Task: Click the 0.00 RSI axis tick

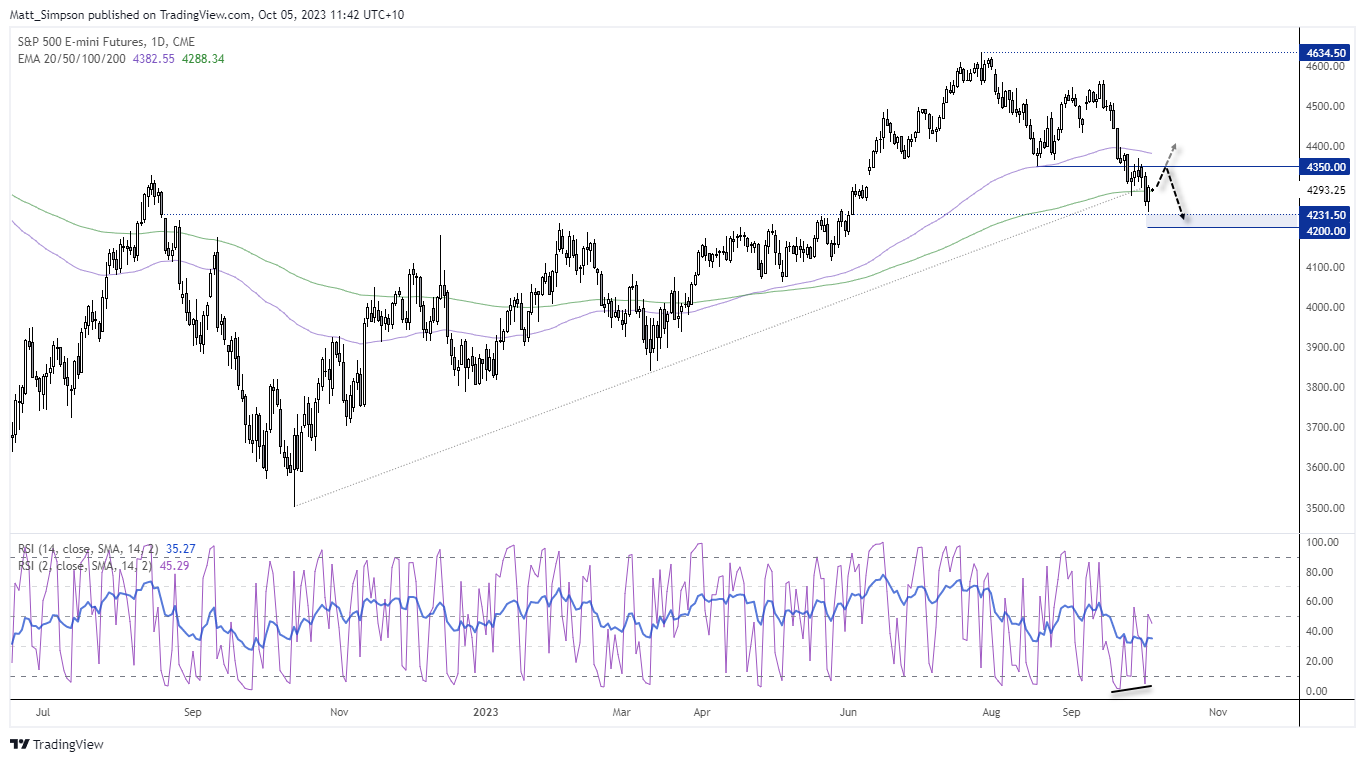Action: (x=1318, y=691)
